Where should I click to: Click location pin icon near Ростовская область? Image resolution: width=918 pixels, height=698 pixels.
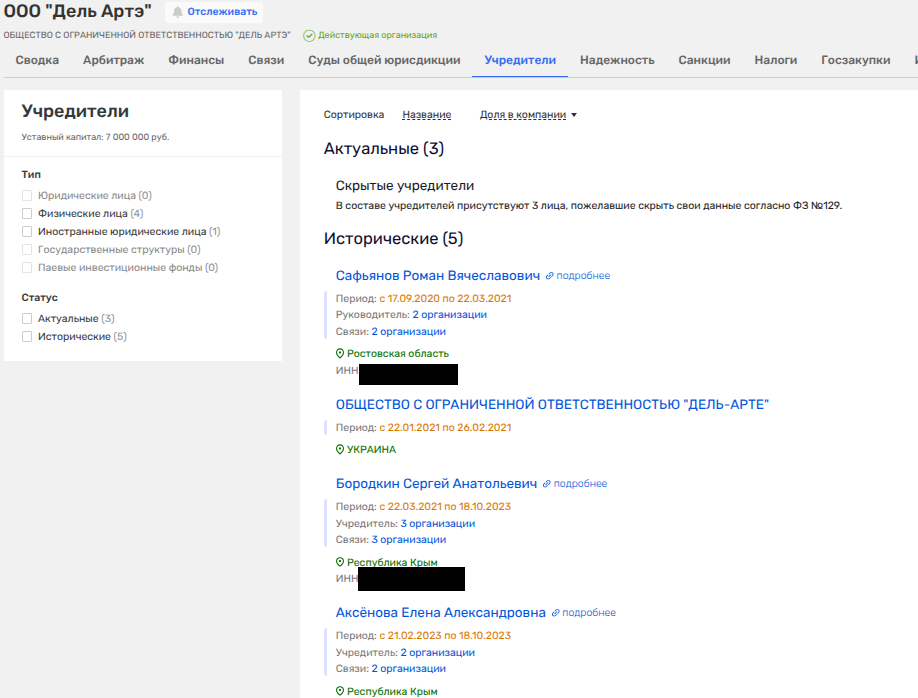(x=340, y=354)
